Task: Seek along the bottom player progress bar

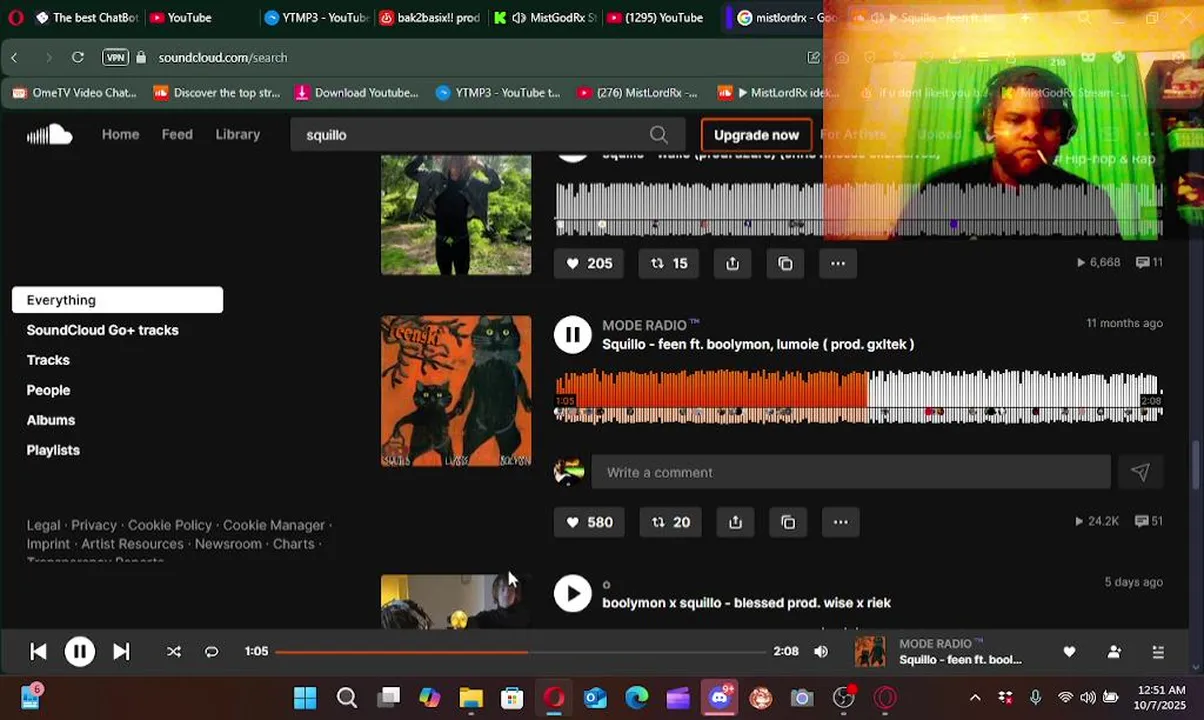Action: tap(520, 651)
